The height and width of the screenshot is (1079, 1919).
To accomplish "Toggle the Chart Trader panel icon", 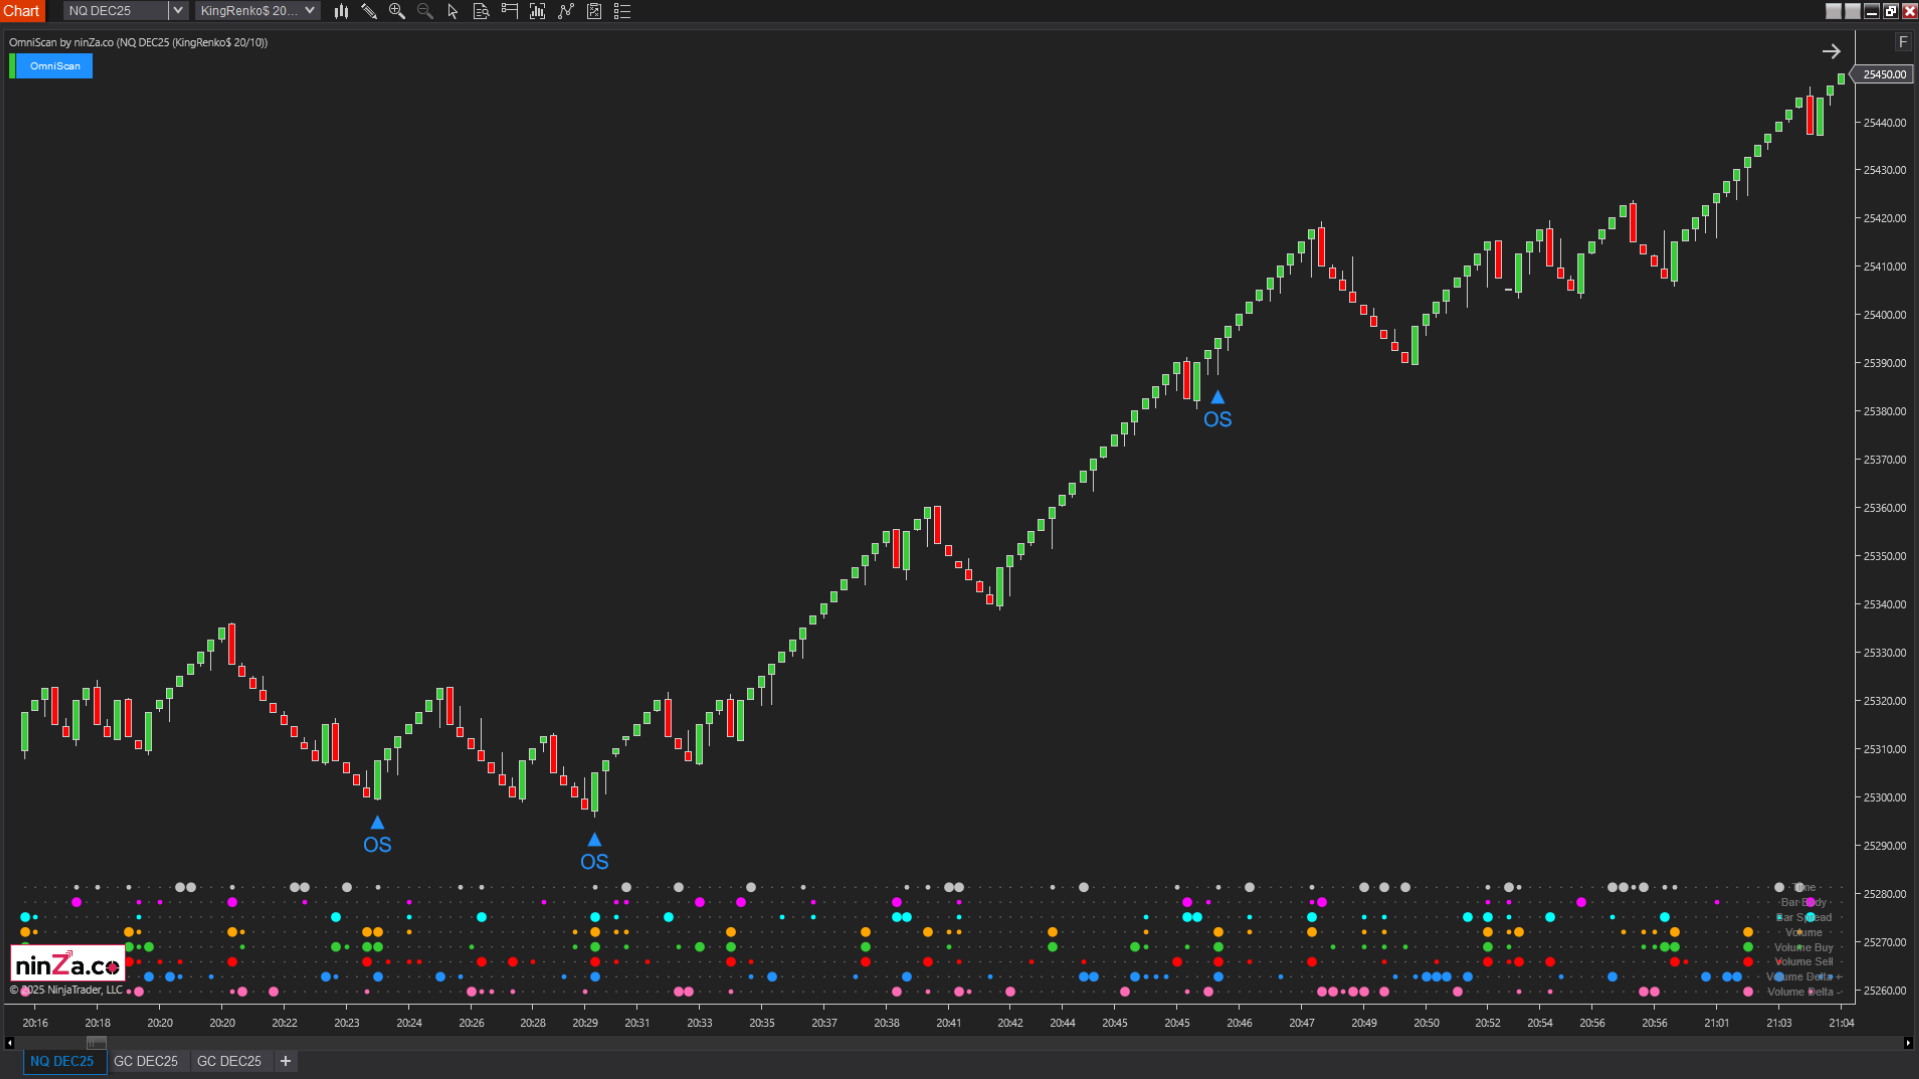I will [x=508, y=11].
